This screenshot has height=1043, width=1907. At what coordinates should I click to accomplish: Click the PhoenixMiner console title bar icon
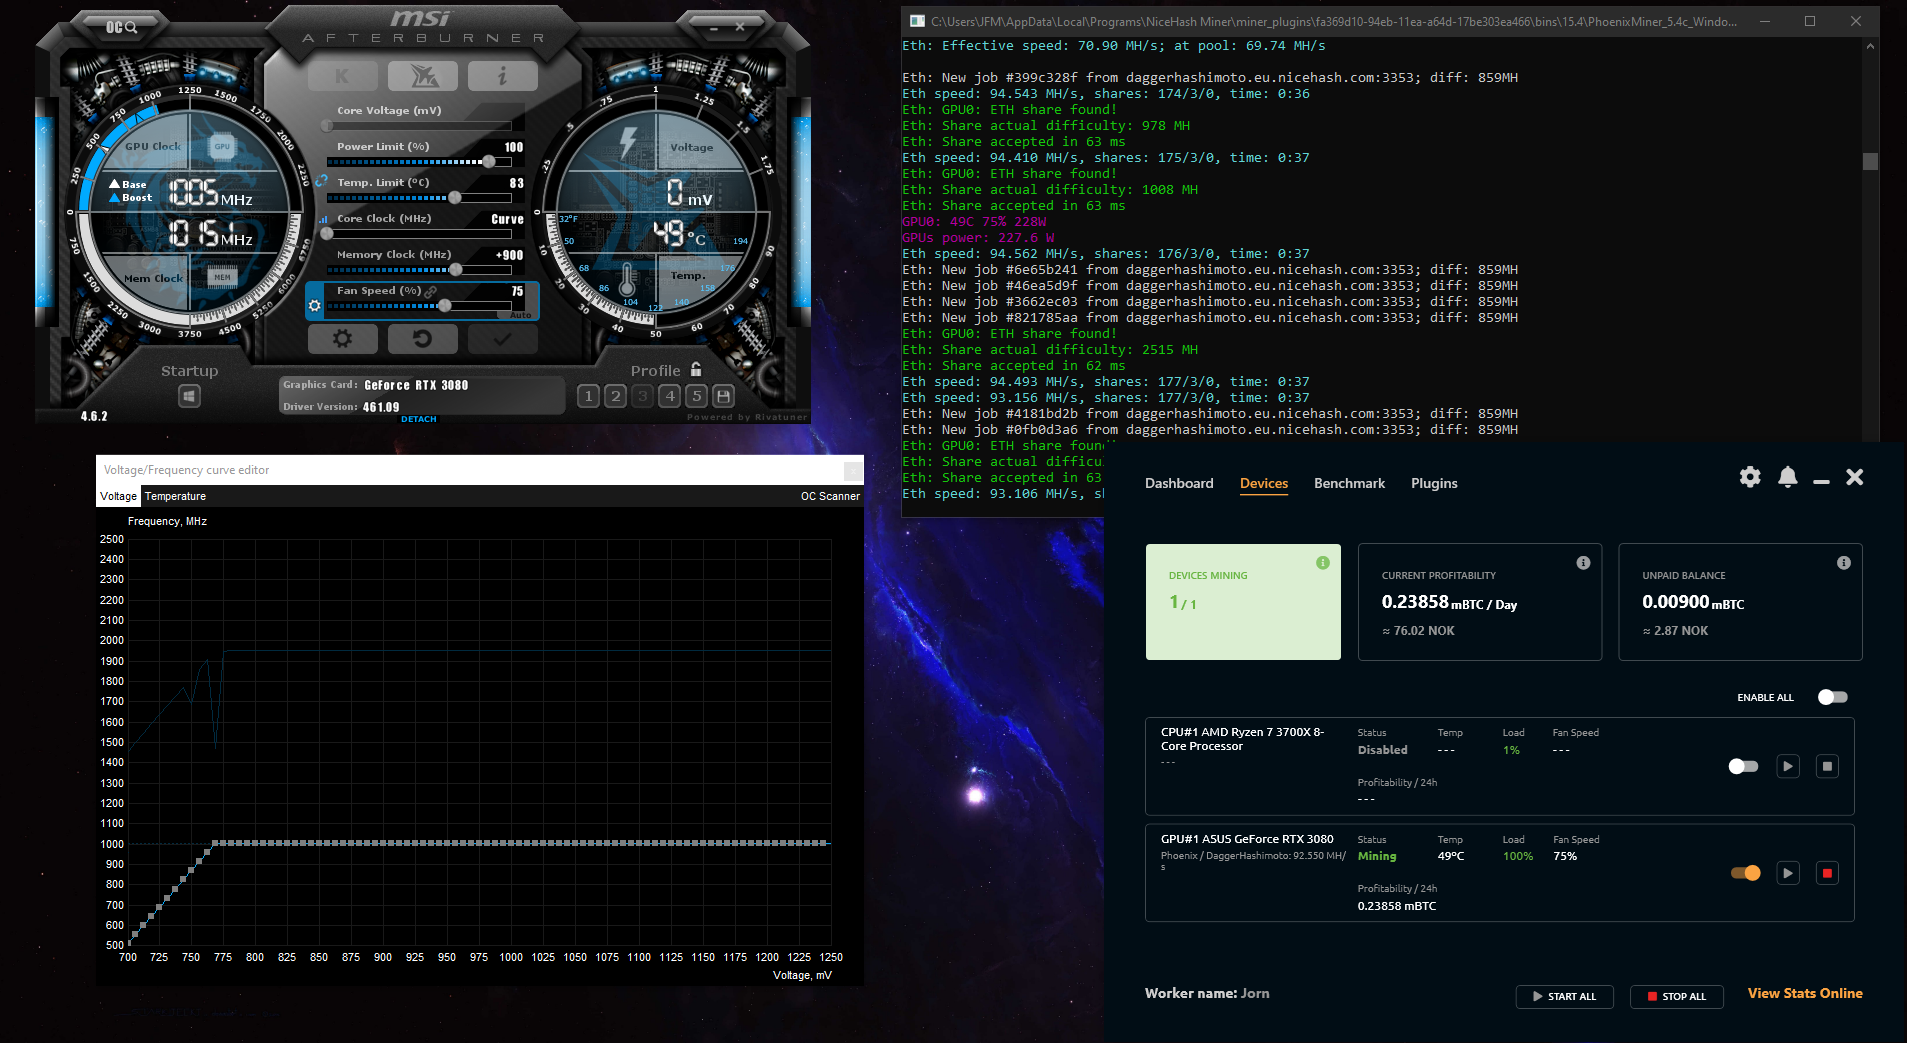click(x=917, y=21)
